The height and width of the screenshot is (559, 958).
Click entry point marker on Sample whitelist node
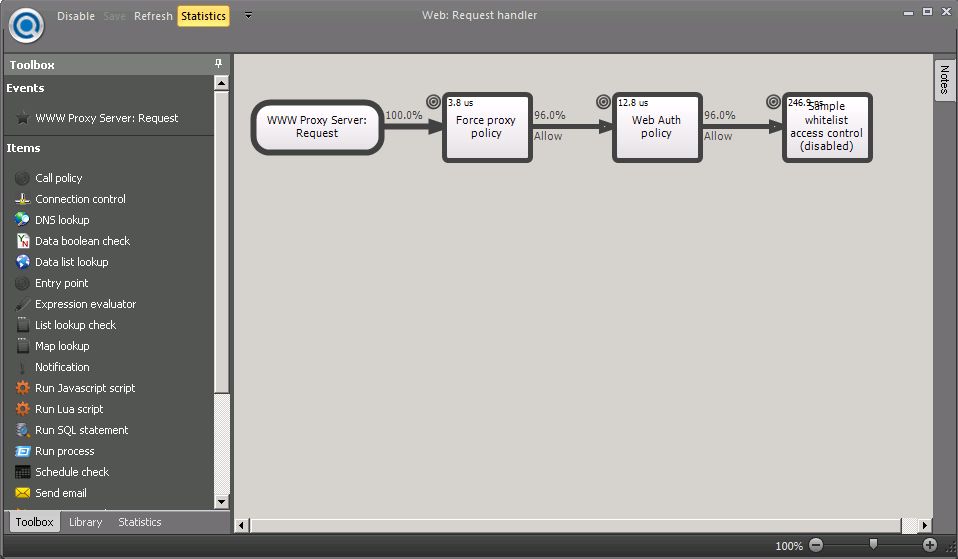773,101
